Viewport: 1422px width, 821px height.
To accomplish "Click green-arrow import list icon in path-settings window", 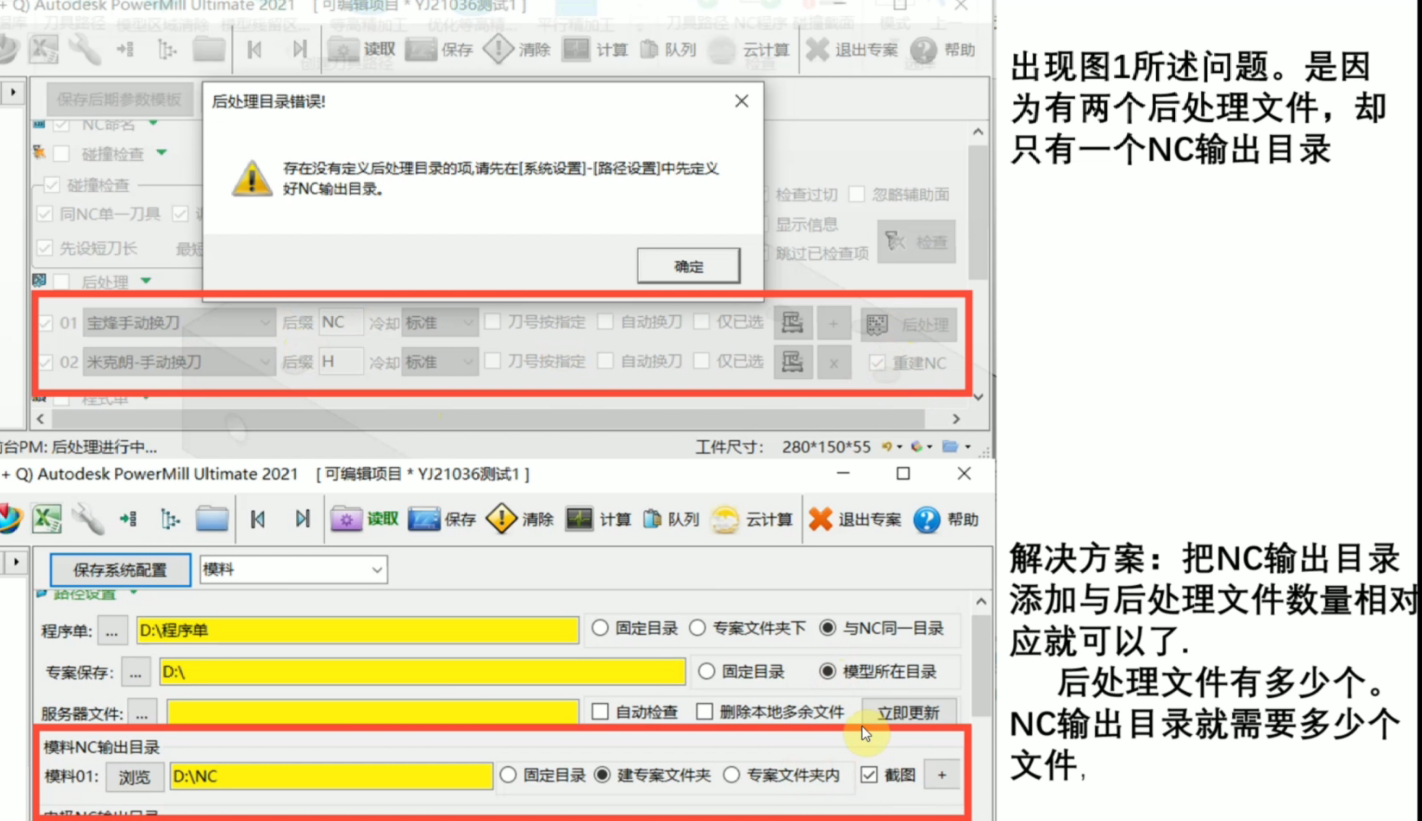I will (128, 519).
